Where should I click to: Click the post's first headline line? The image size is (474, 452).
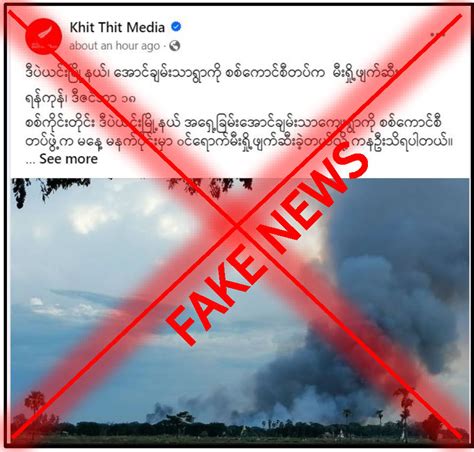click(x=213, y=72)
